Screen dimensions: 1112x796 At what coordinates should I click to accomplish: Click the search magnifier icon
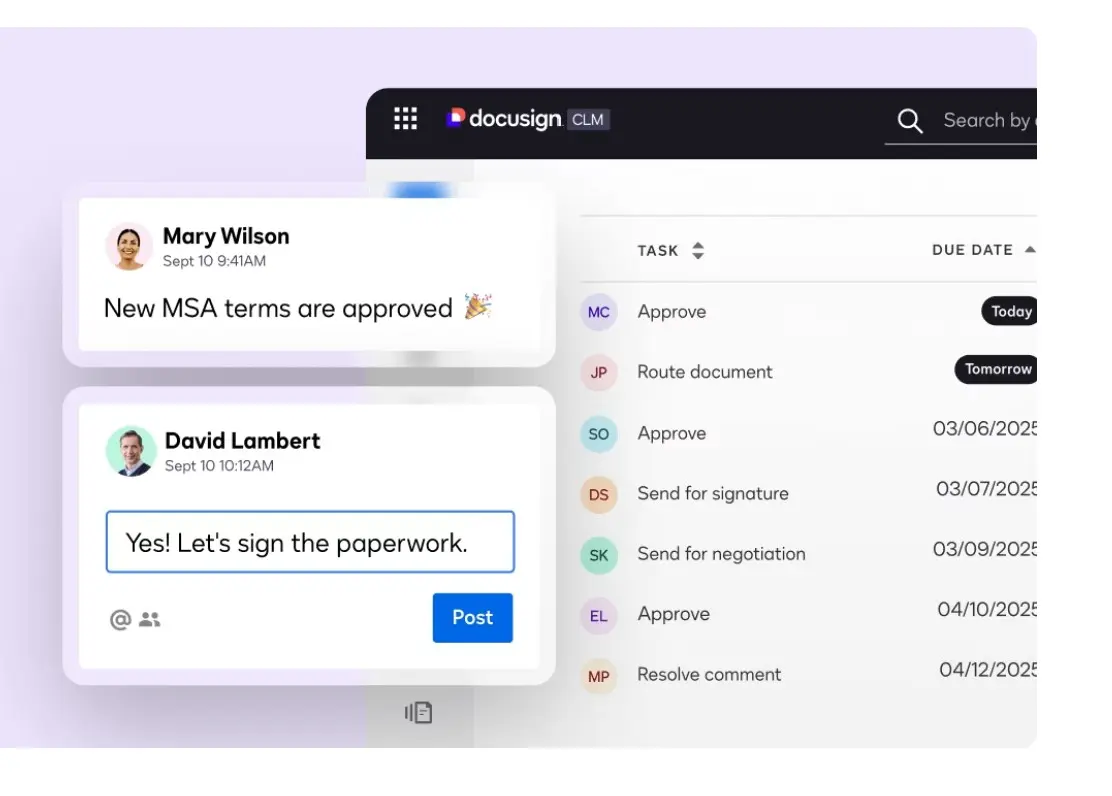point(909,121)
